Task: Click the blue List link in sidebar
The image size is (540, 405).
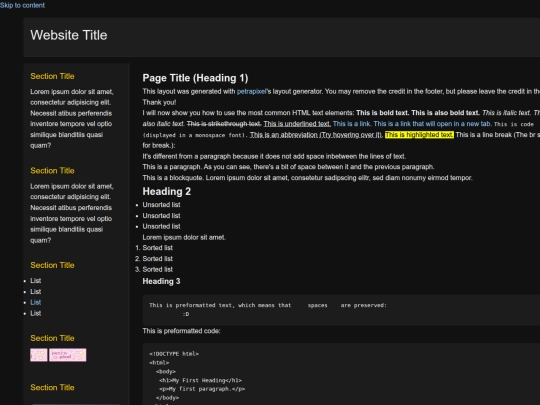Action: click(35, 302)
